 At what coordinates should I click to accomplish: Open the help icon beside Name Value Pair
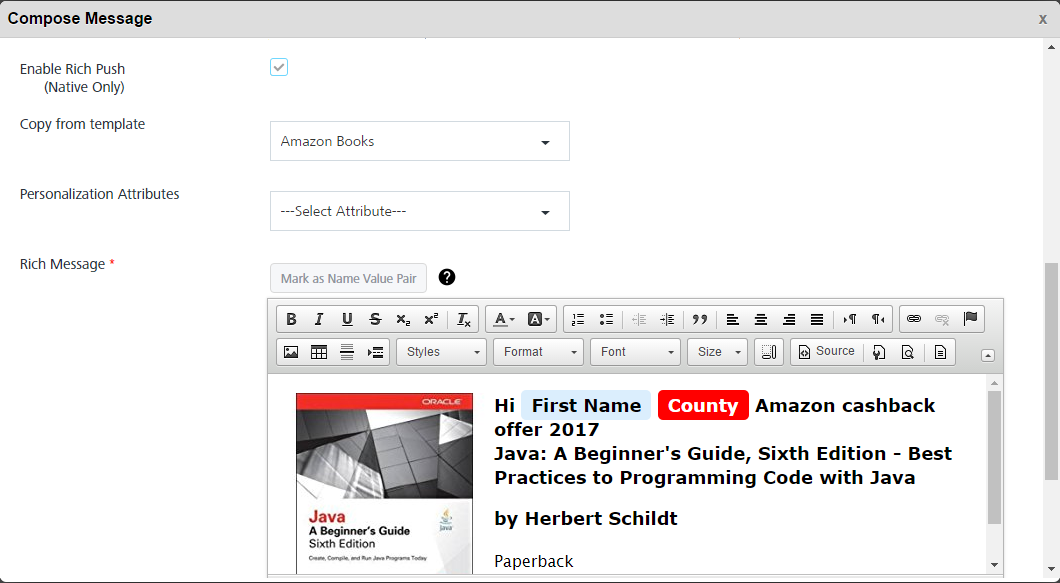tap(447, 277)
